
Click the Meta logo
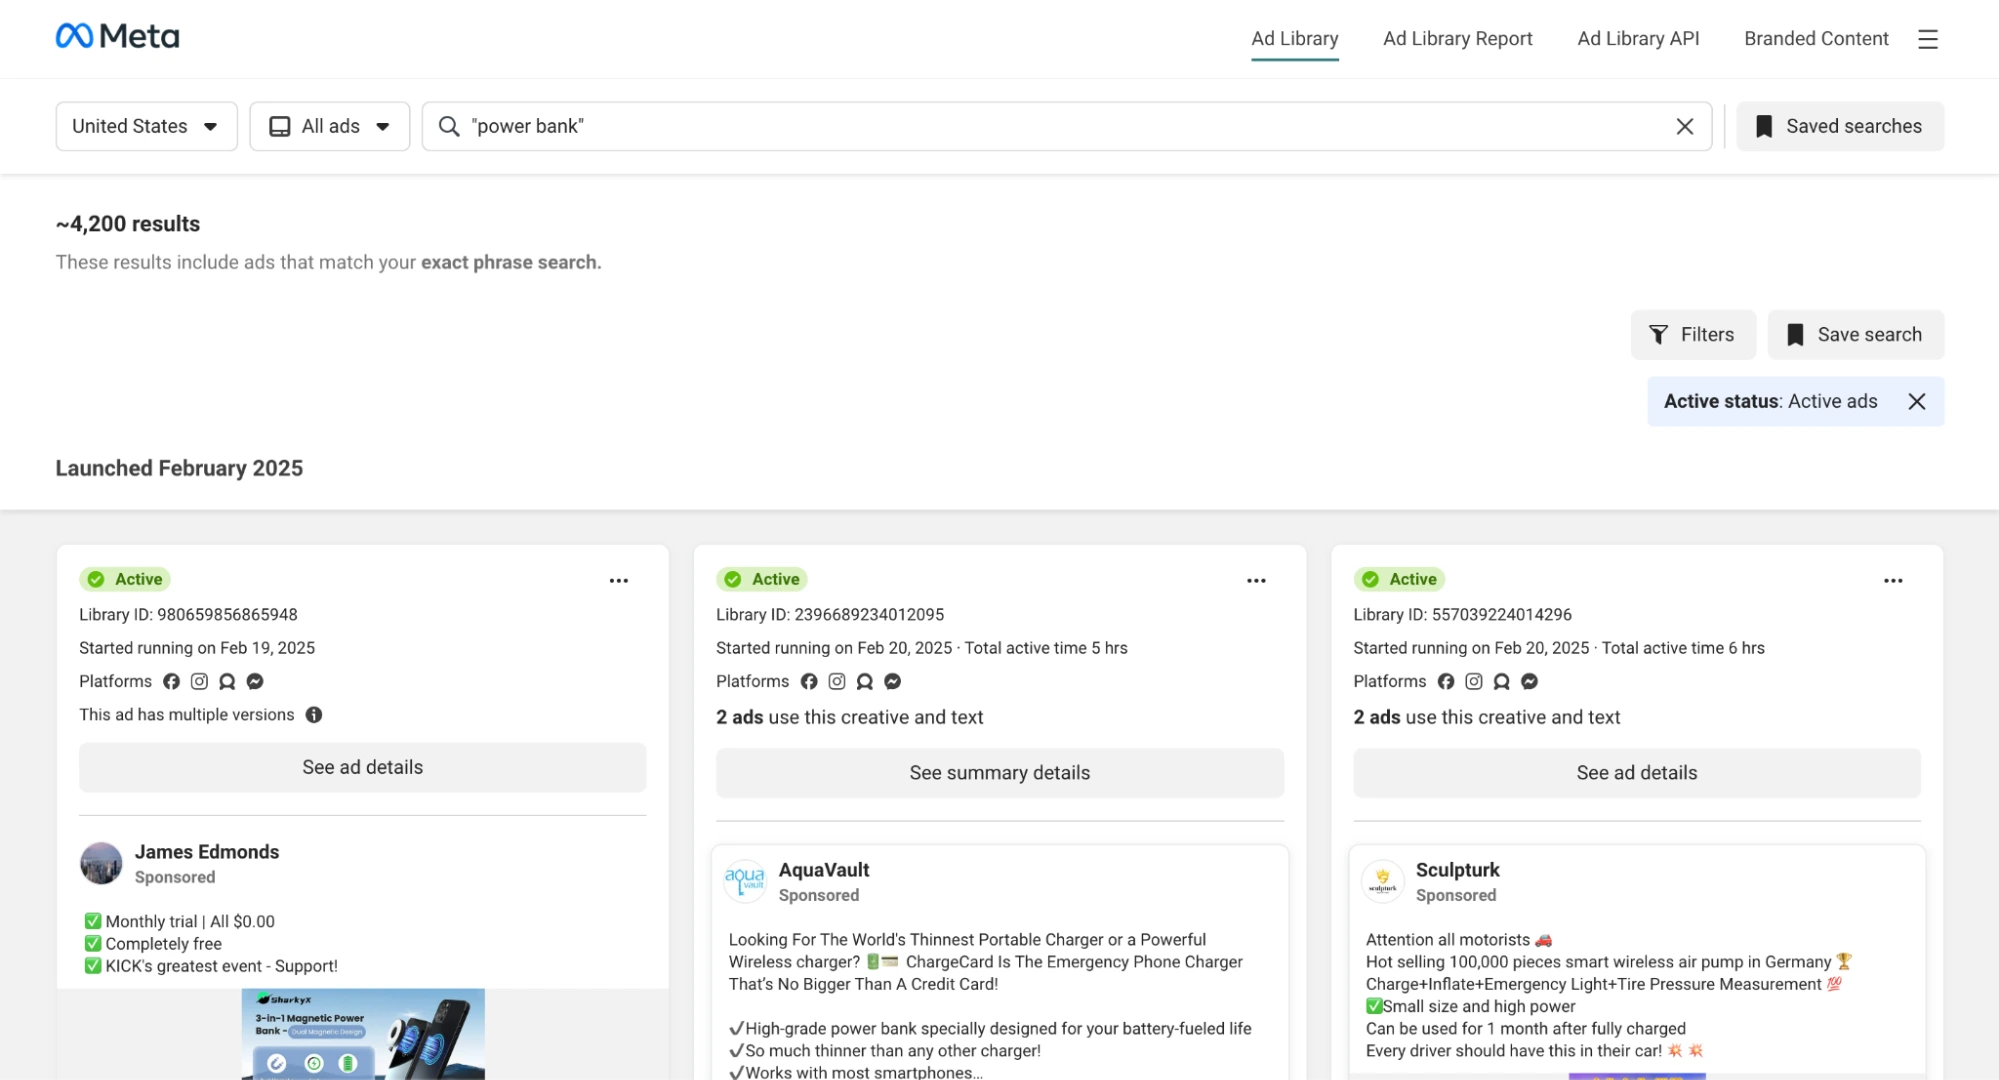click(117, 37)
